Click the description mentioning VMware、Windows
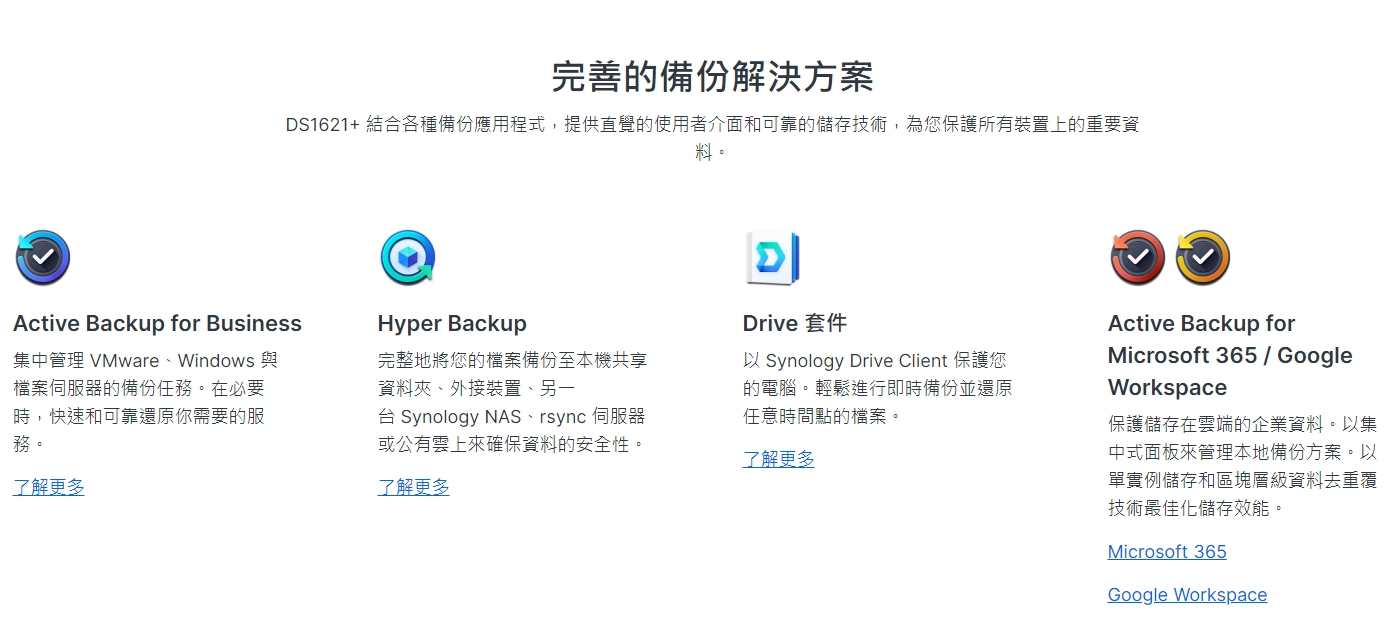Viewport: 1392px width, 642px height. tap(146, 402)
